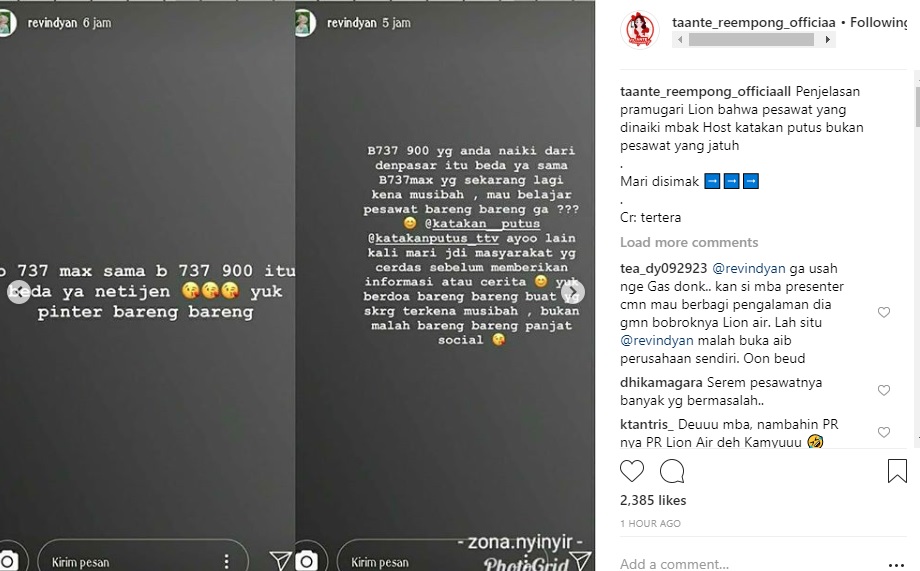Like dhikamagara's comment
This screenshot has width=920, height=571.
pos(884,390)
